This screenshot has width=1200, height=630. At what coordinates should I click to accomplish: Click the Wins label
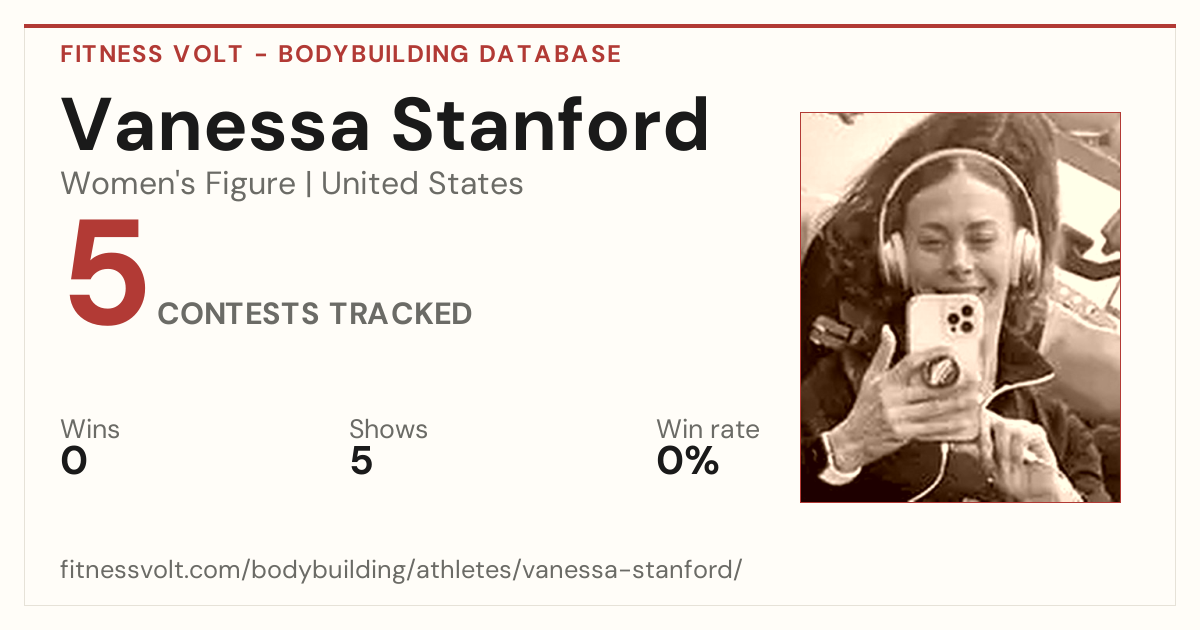point(90,429)
